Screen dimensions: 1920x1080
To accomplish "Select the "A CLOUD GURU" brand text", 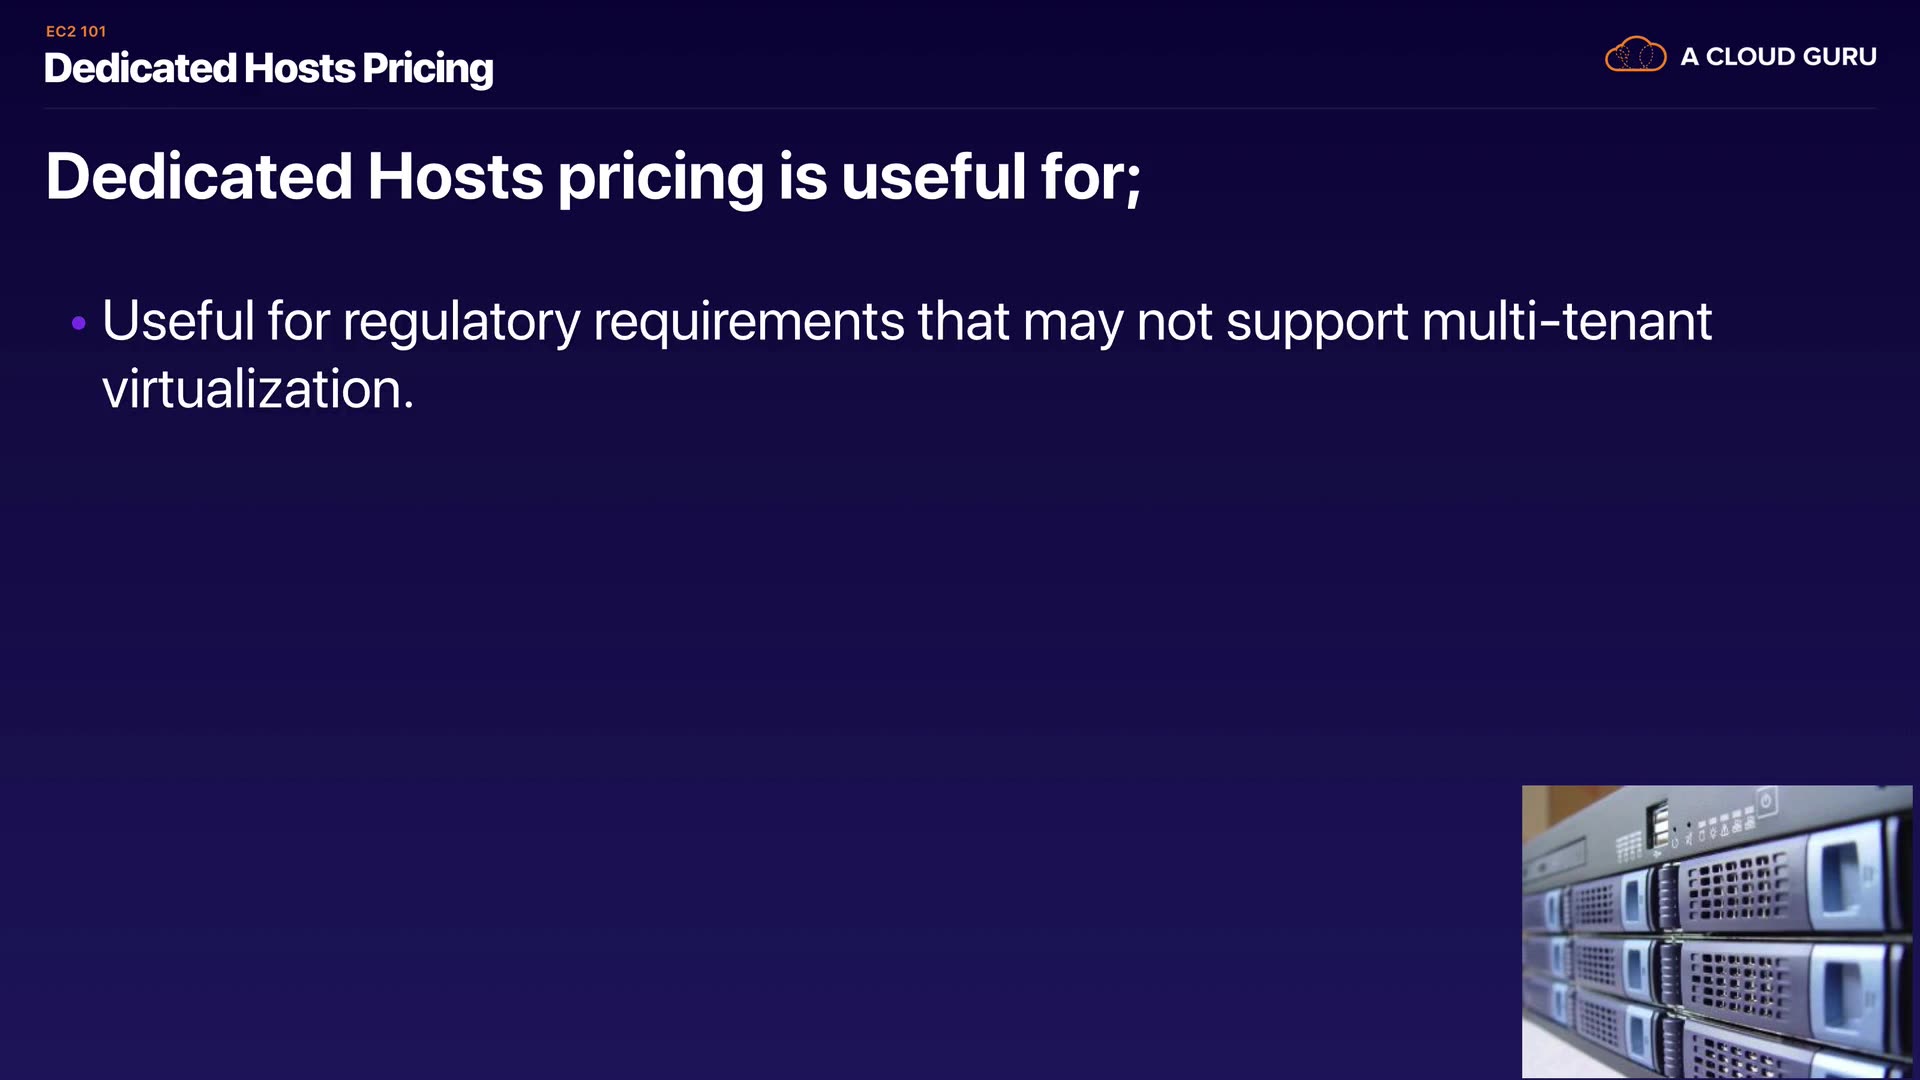I will [1778, 57].
